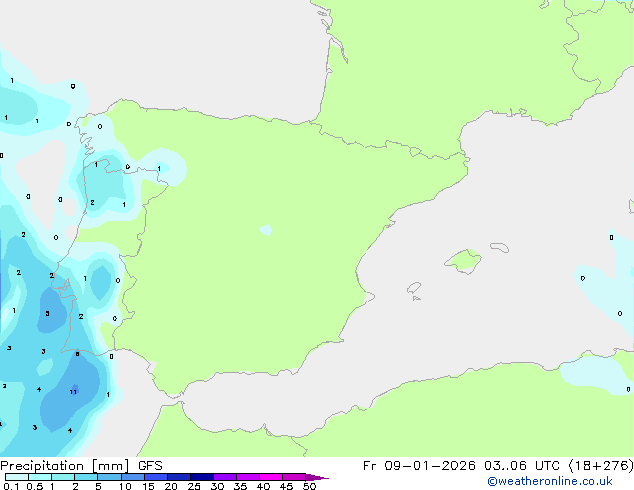Screen dimensions: 634x490
Task: Click the above-50 arrow tip of the legend
Action: pos(317,477)
